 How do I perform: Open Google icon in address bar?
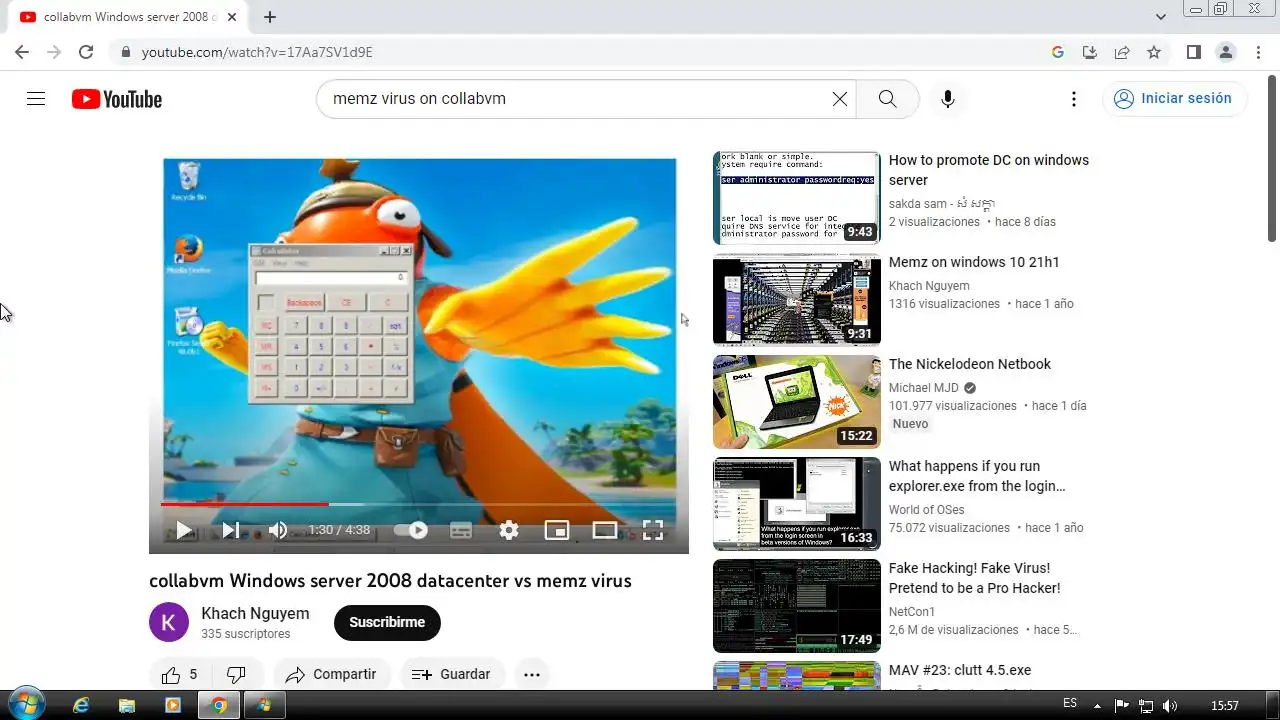pos(1058,52)
